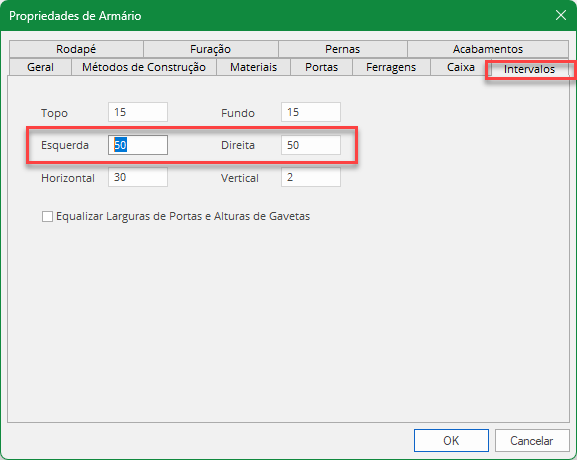
Task: Open the Caixa tab
Action: 461,67
